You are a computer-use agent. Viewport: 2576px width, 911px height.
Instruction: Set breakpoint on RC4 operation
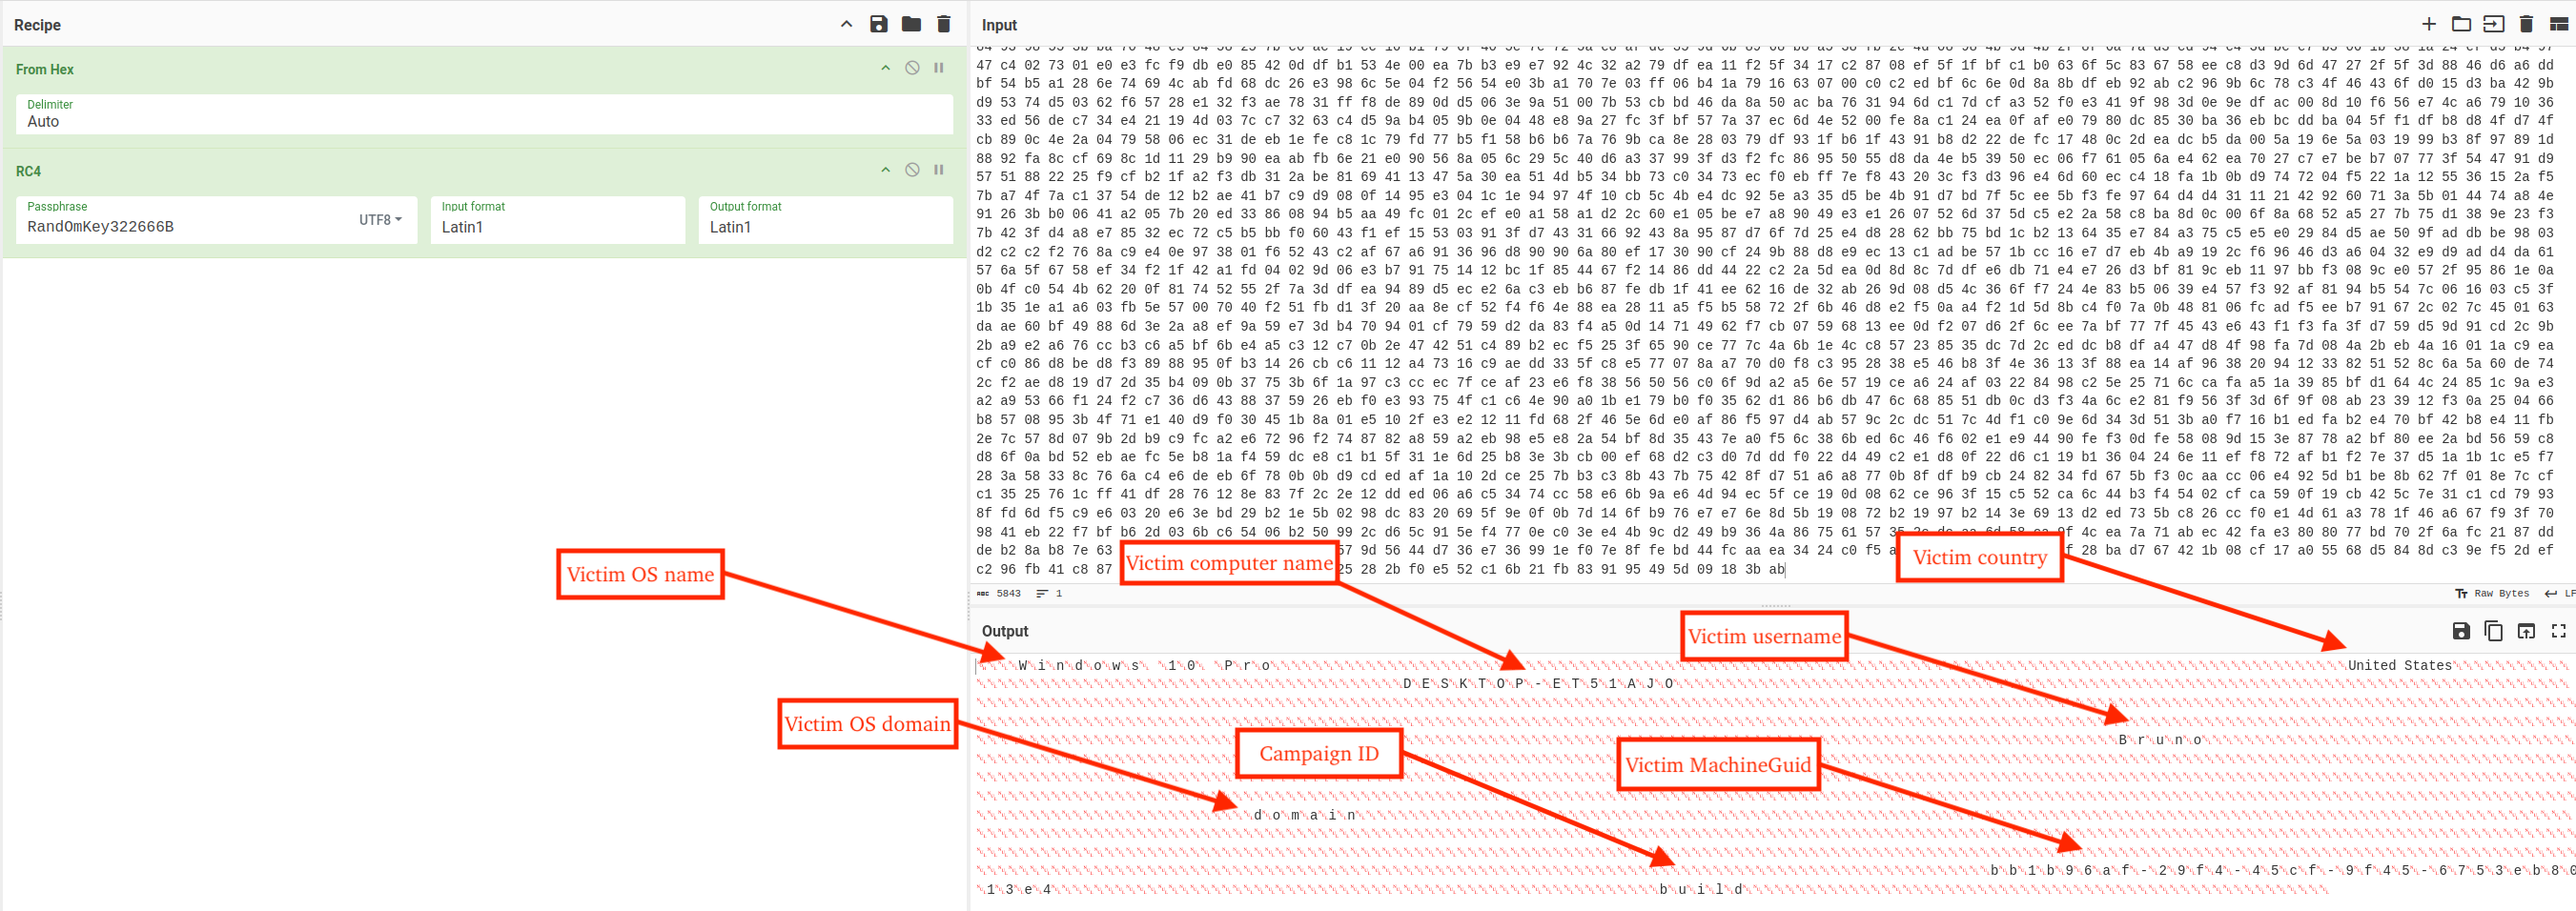pyautogui.click(x=938, y=171)
